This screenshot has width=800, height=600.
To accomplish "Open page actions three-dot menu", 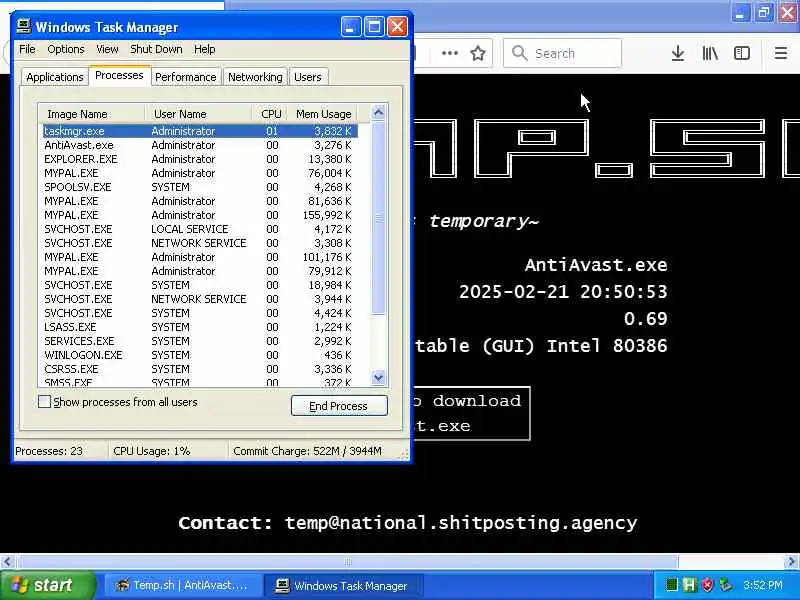I will (449, 53).
